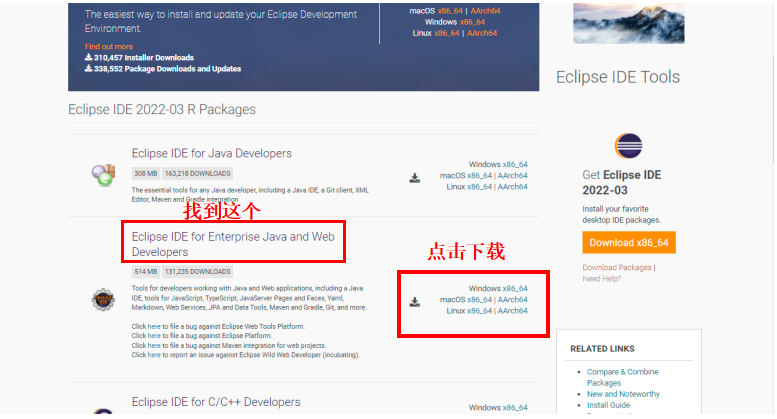Download Java Developers macOS x86_64
The image size is (777, 419).
click(480, 176)
